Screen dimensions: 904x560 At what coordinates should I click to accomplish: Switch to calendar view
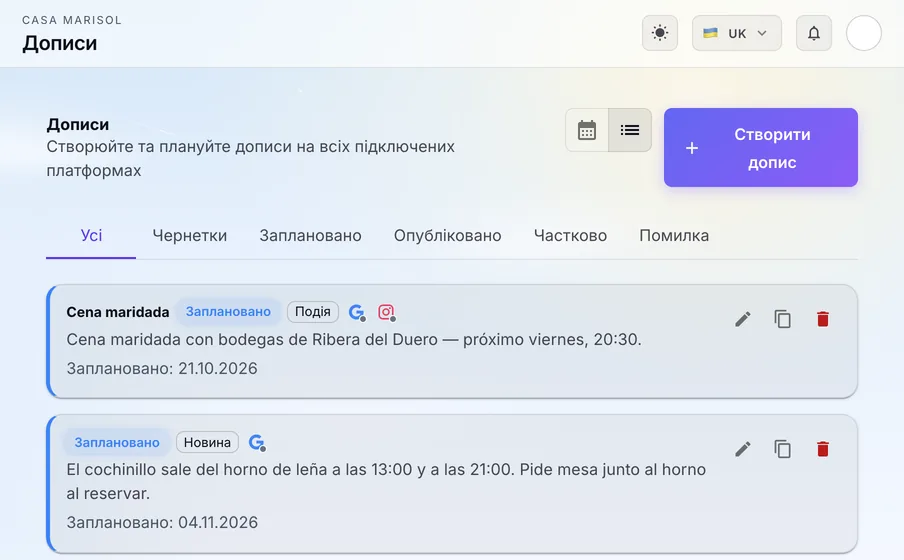click(587, 130)
